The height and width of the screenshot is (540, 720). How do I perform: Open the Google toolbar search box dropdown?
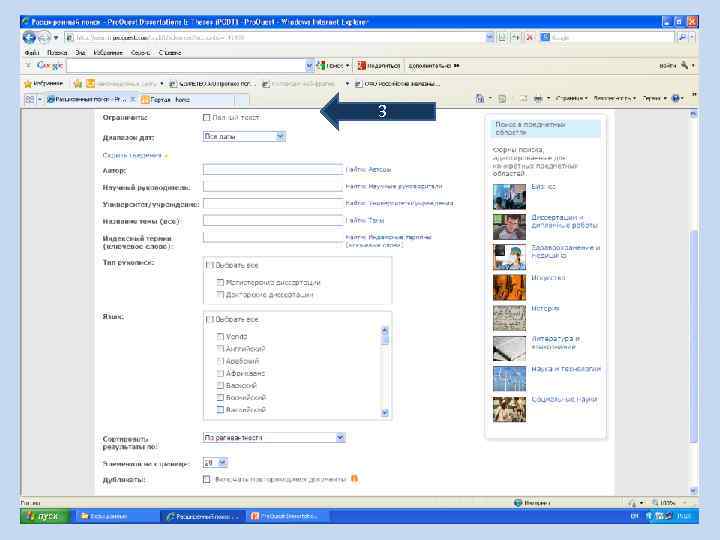309,66
